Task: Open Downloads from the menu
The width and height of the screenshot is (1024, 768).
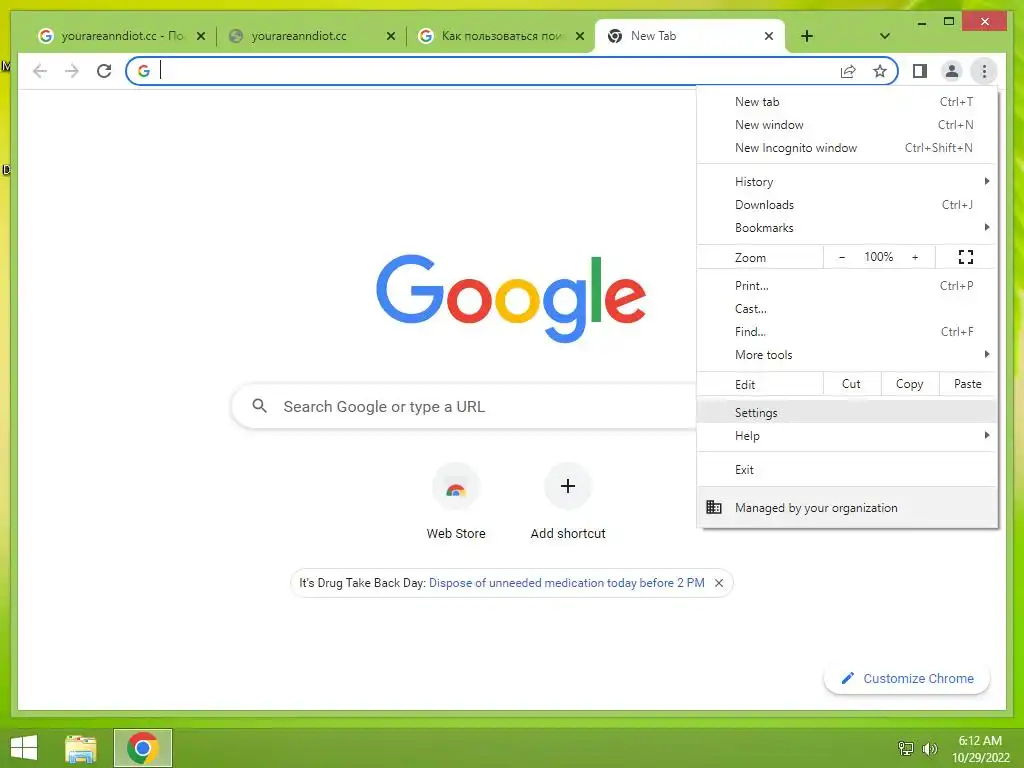Action: (846, 204)
